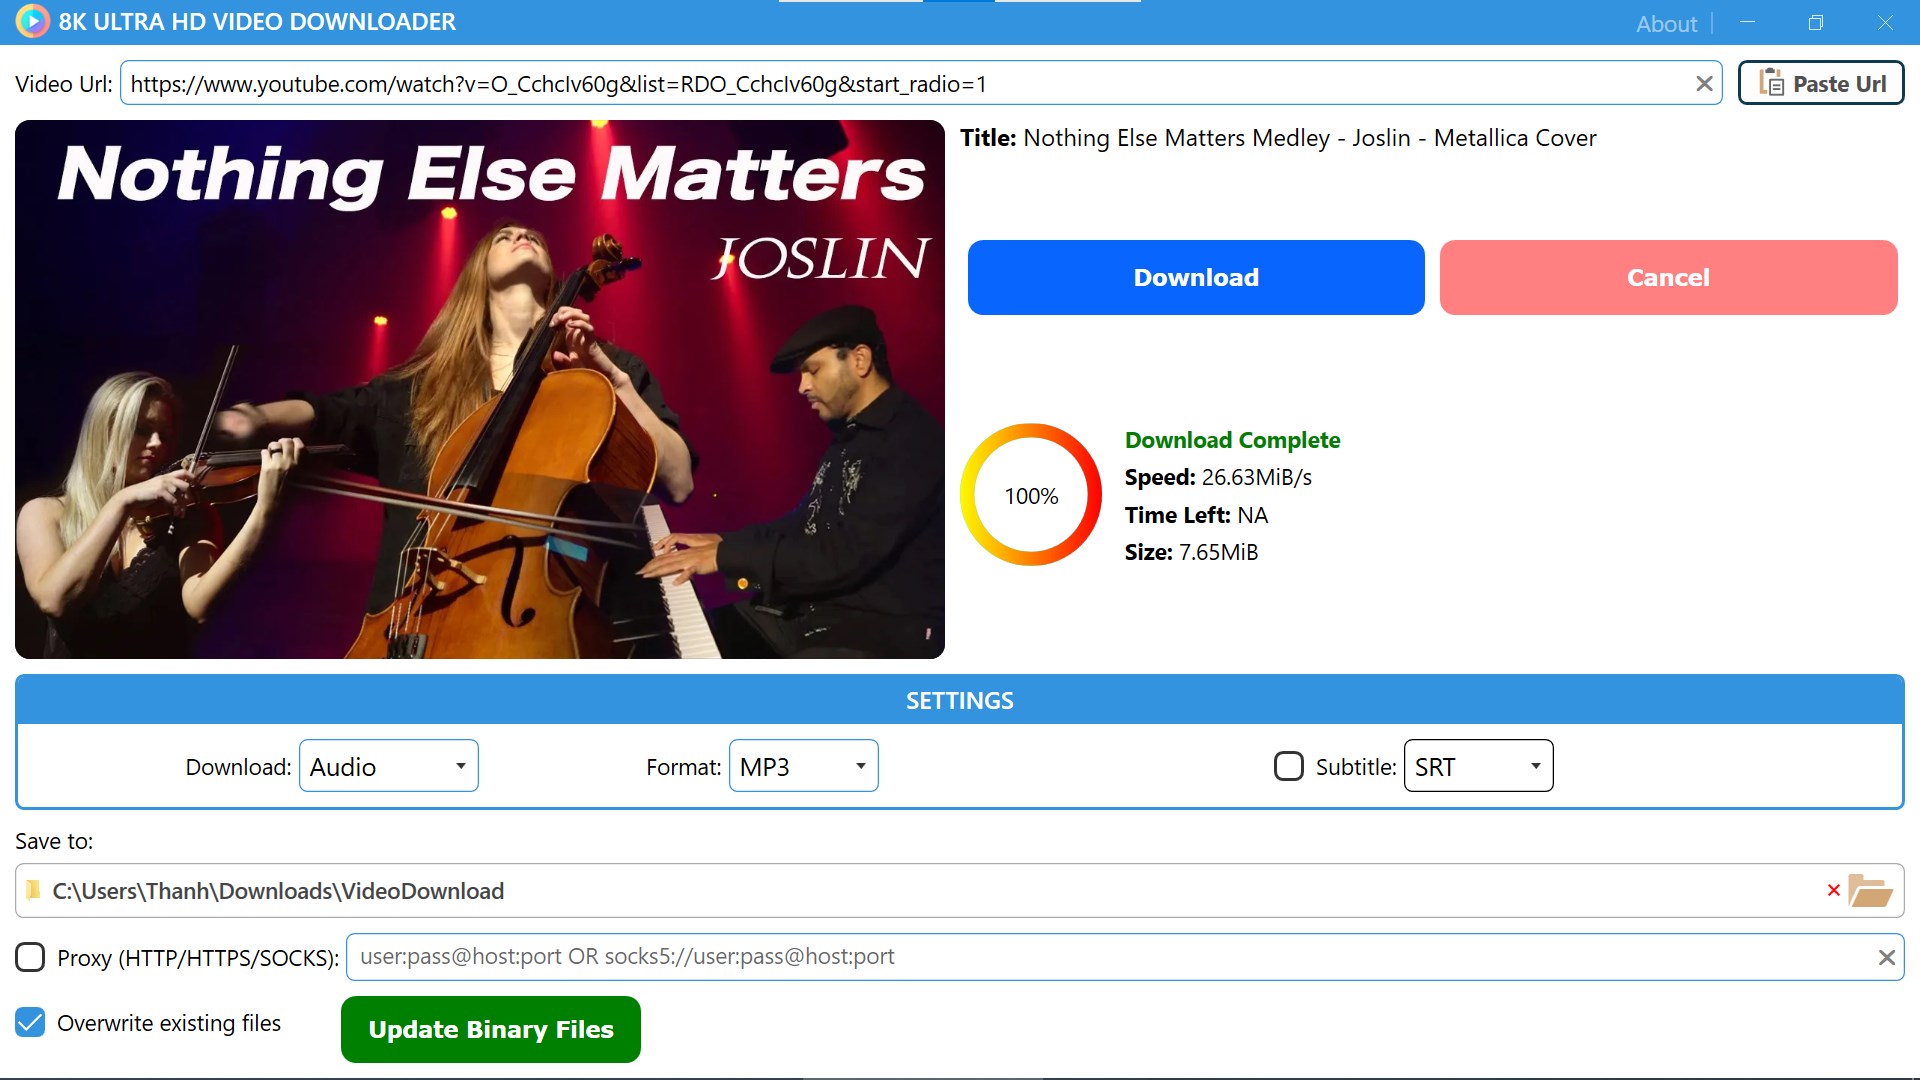Open folder browser for save location
The image size is (1920, 1080).
coord(1870,890)
